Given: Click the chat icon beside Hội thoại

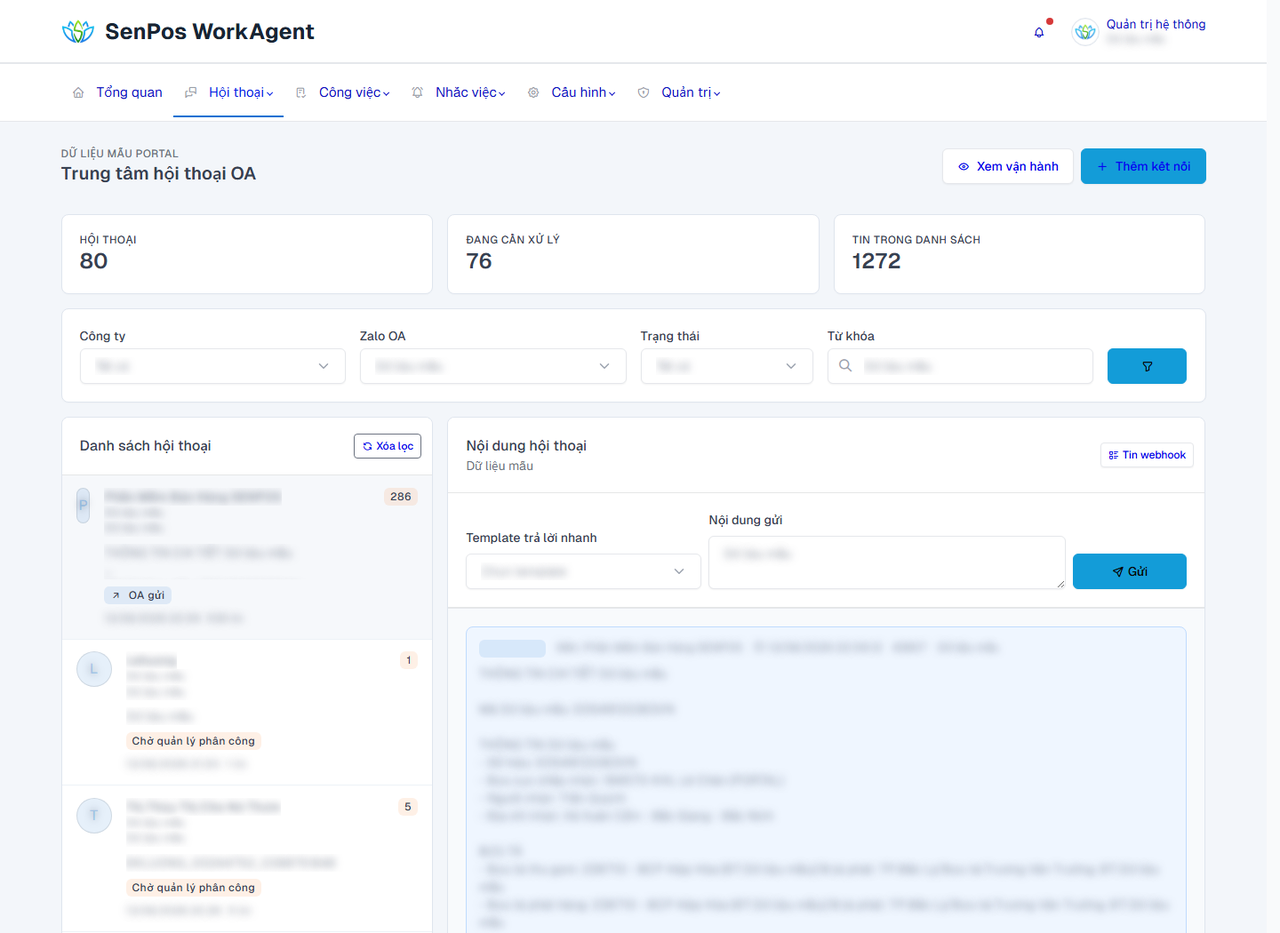Looking at the screenshot, I should pos(191,92).
